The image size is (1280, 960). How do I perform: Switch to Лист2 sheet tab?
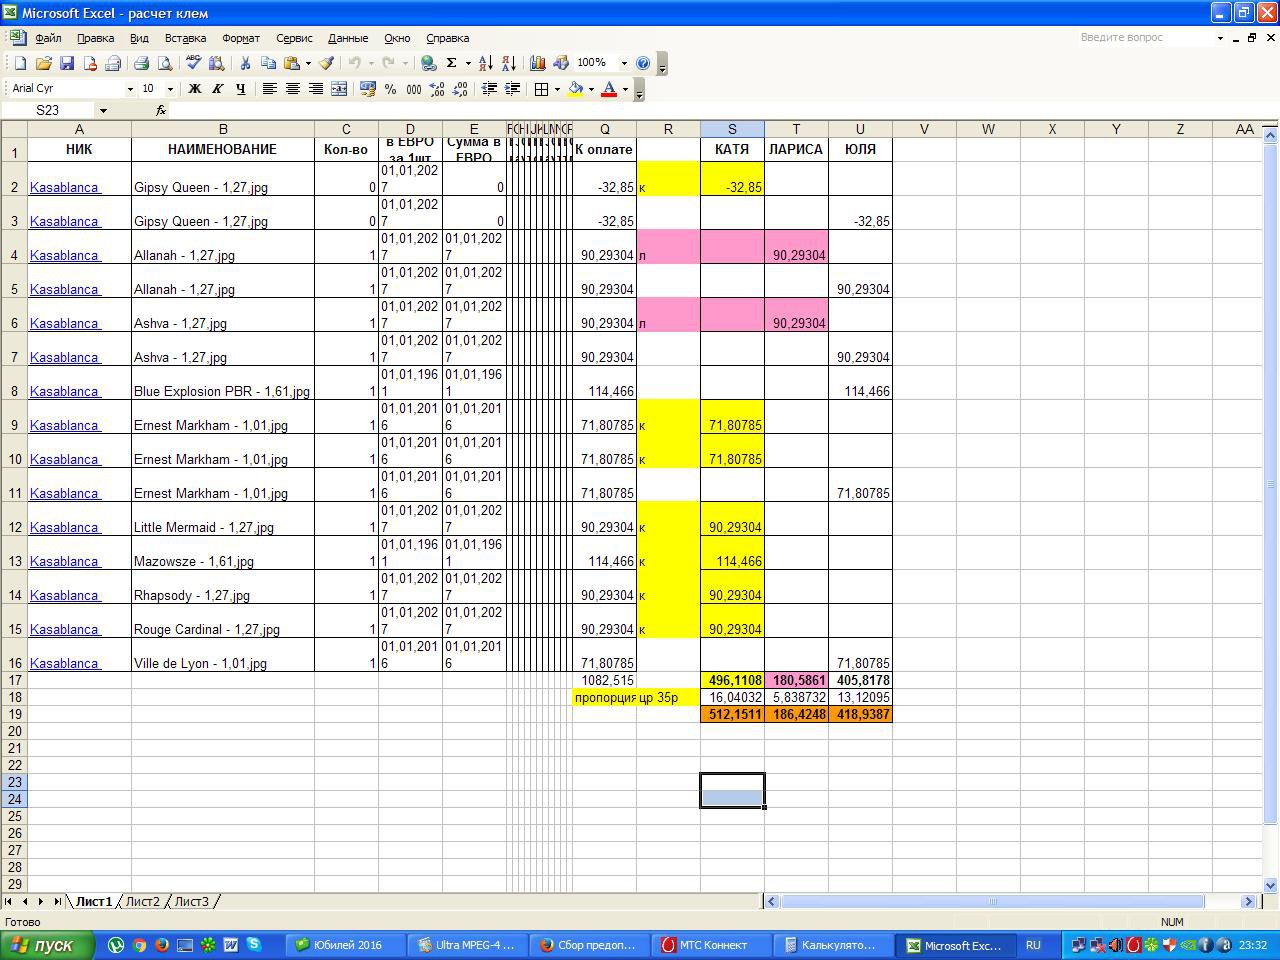[142, 901]
